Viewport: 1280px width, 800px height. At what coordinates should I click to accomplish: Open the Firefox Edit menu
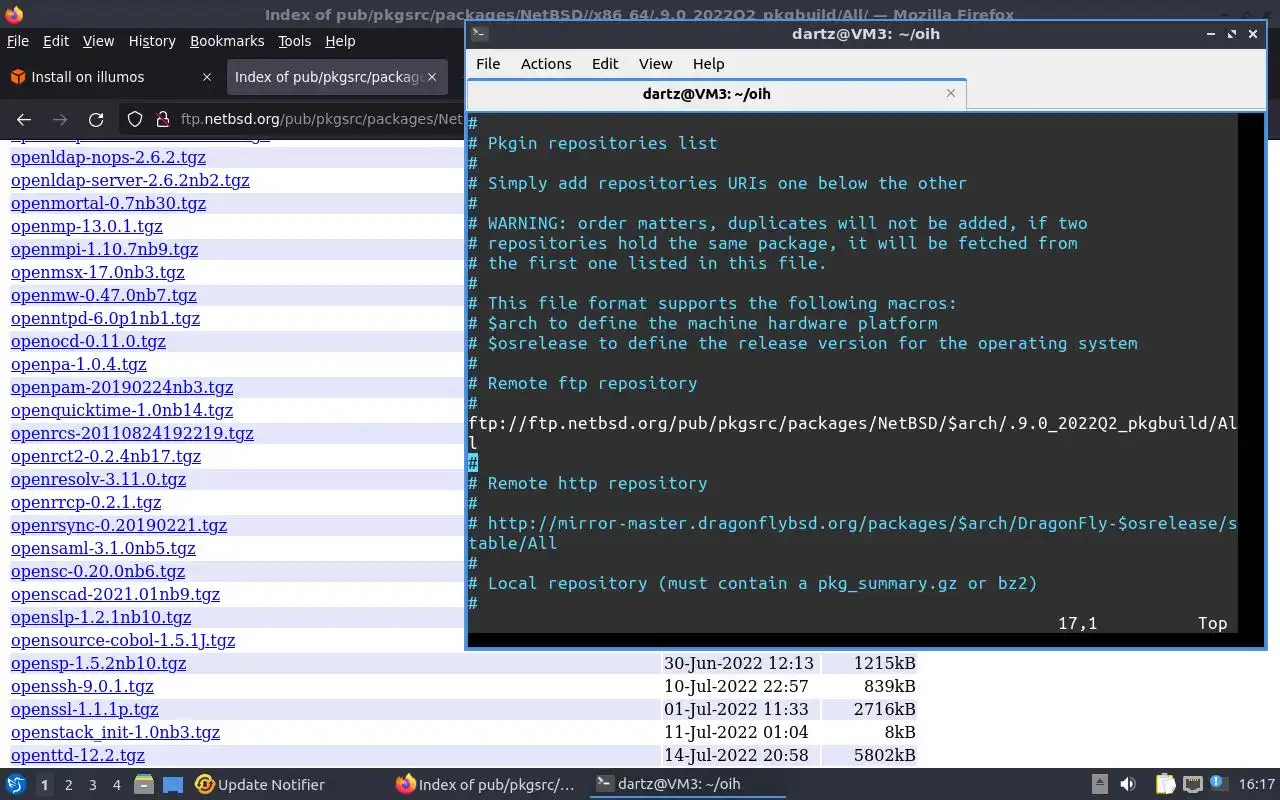pos(56,41)
